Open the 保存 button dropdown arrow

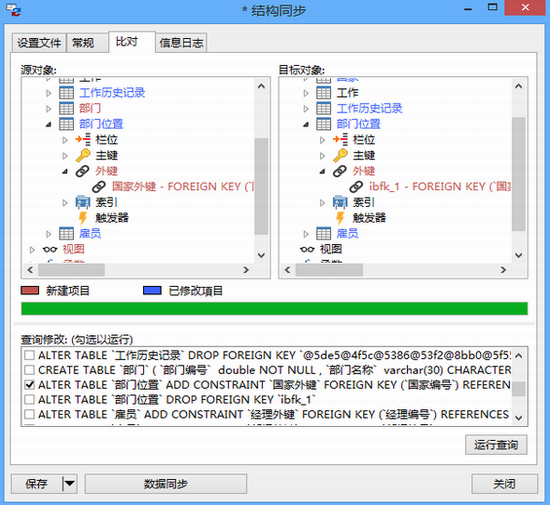point(69,484)
